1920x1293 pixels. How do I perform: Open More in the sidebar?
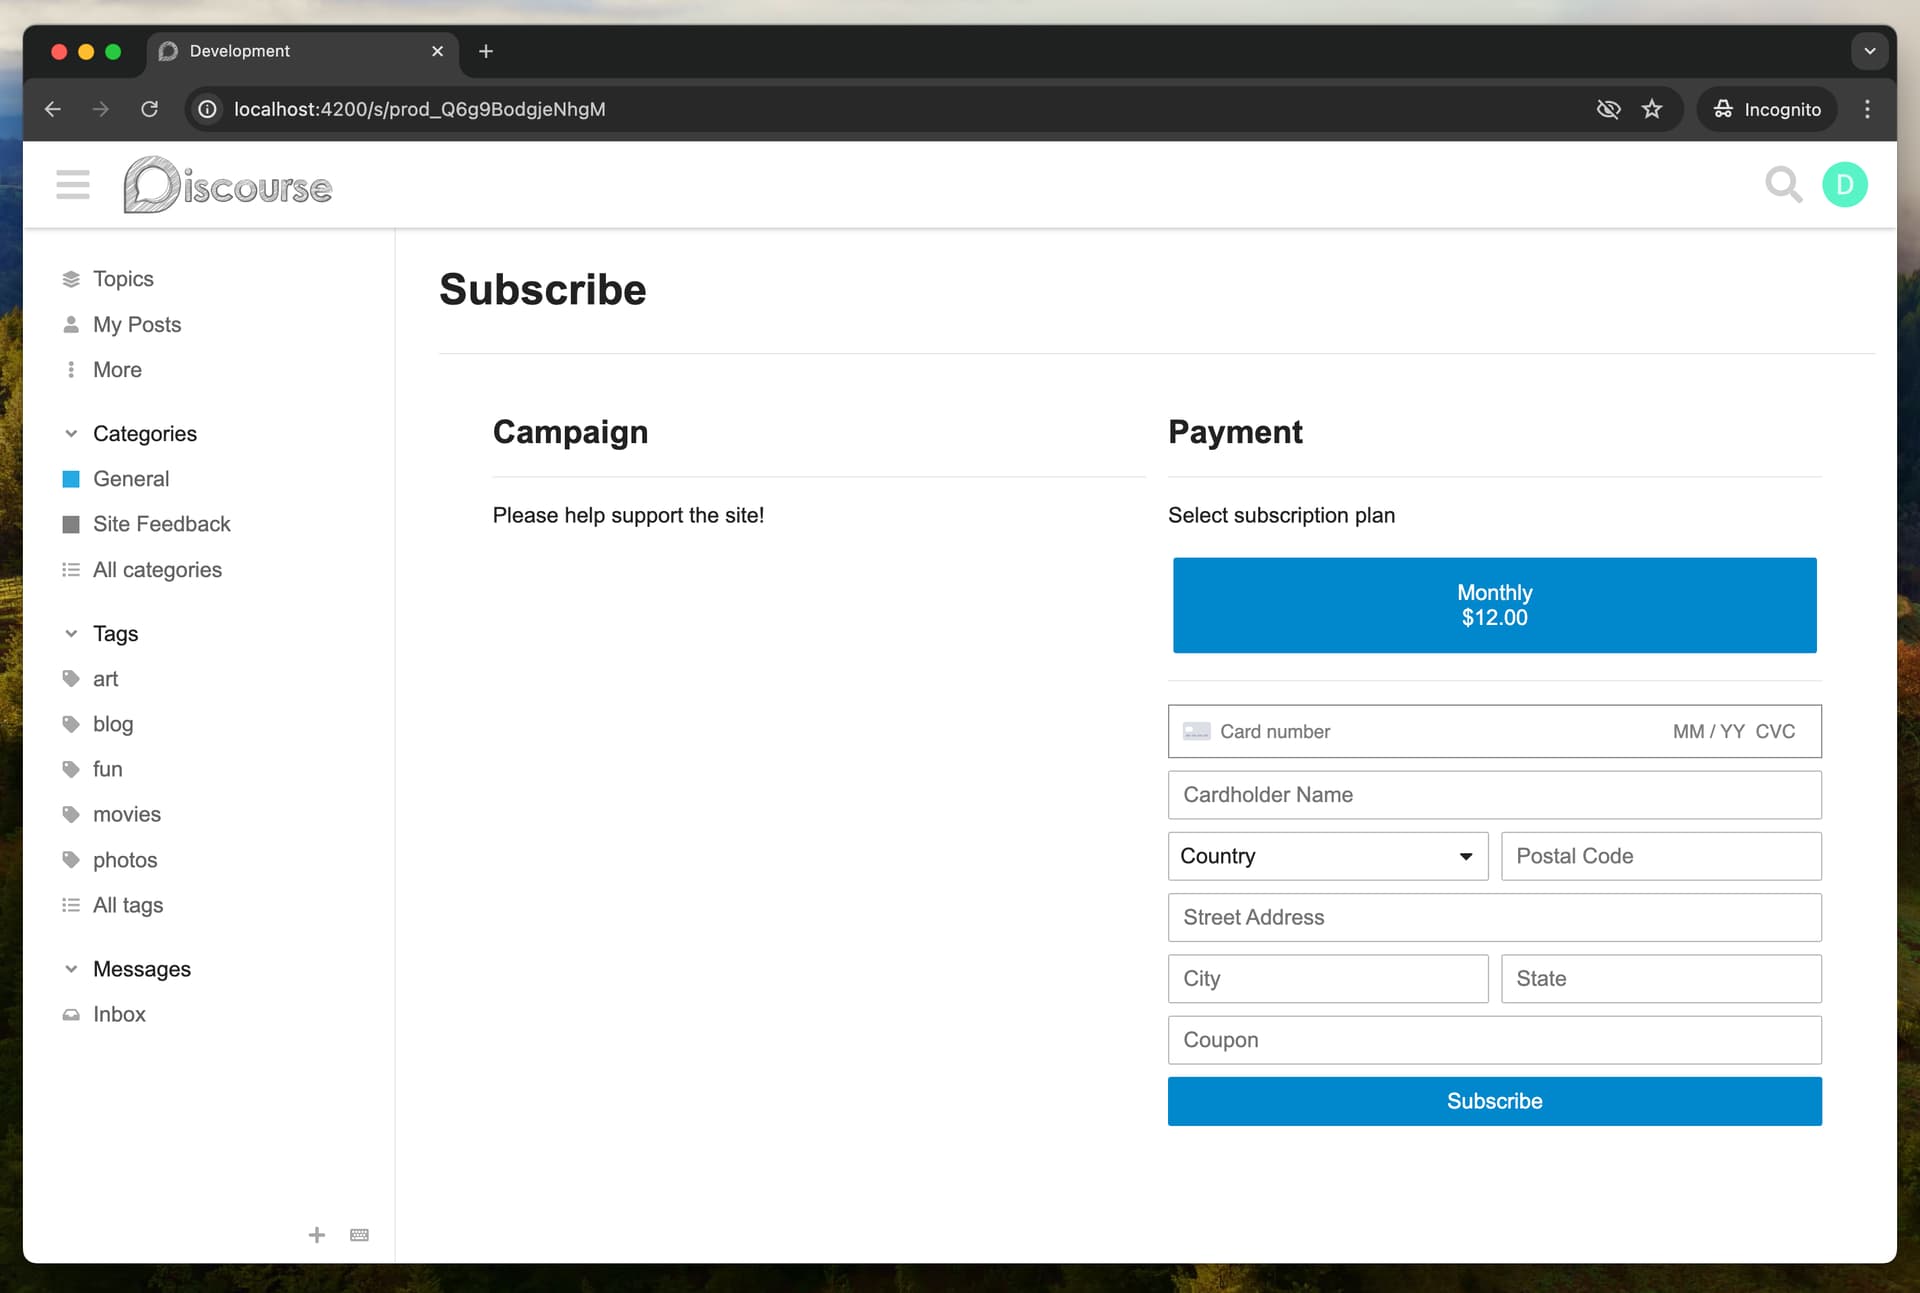[117, 370]
